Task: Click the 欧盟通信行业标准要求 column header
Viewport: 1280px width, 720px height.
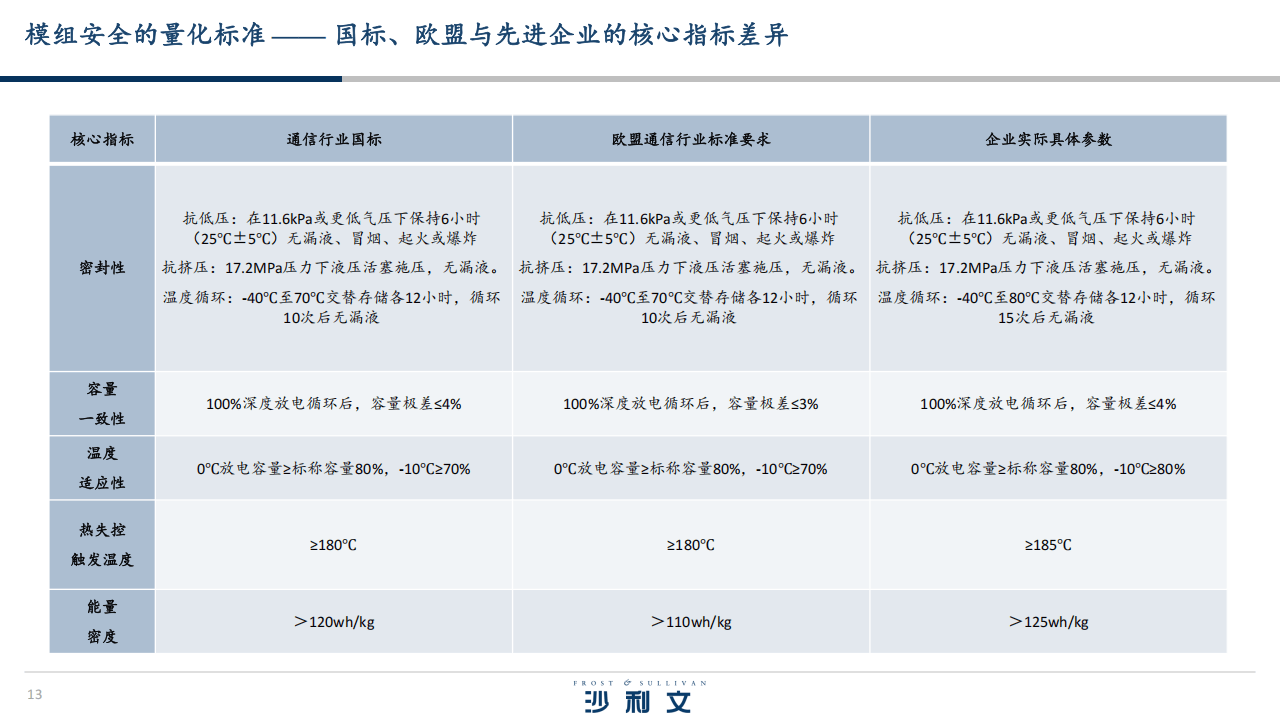Action: (x=691, y=139)
